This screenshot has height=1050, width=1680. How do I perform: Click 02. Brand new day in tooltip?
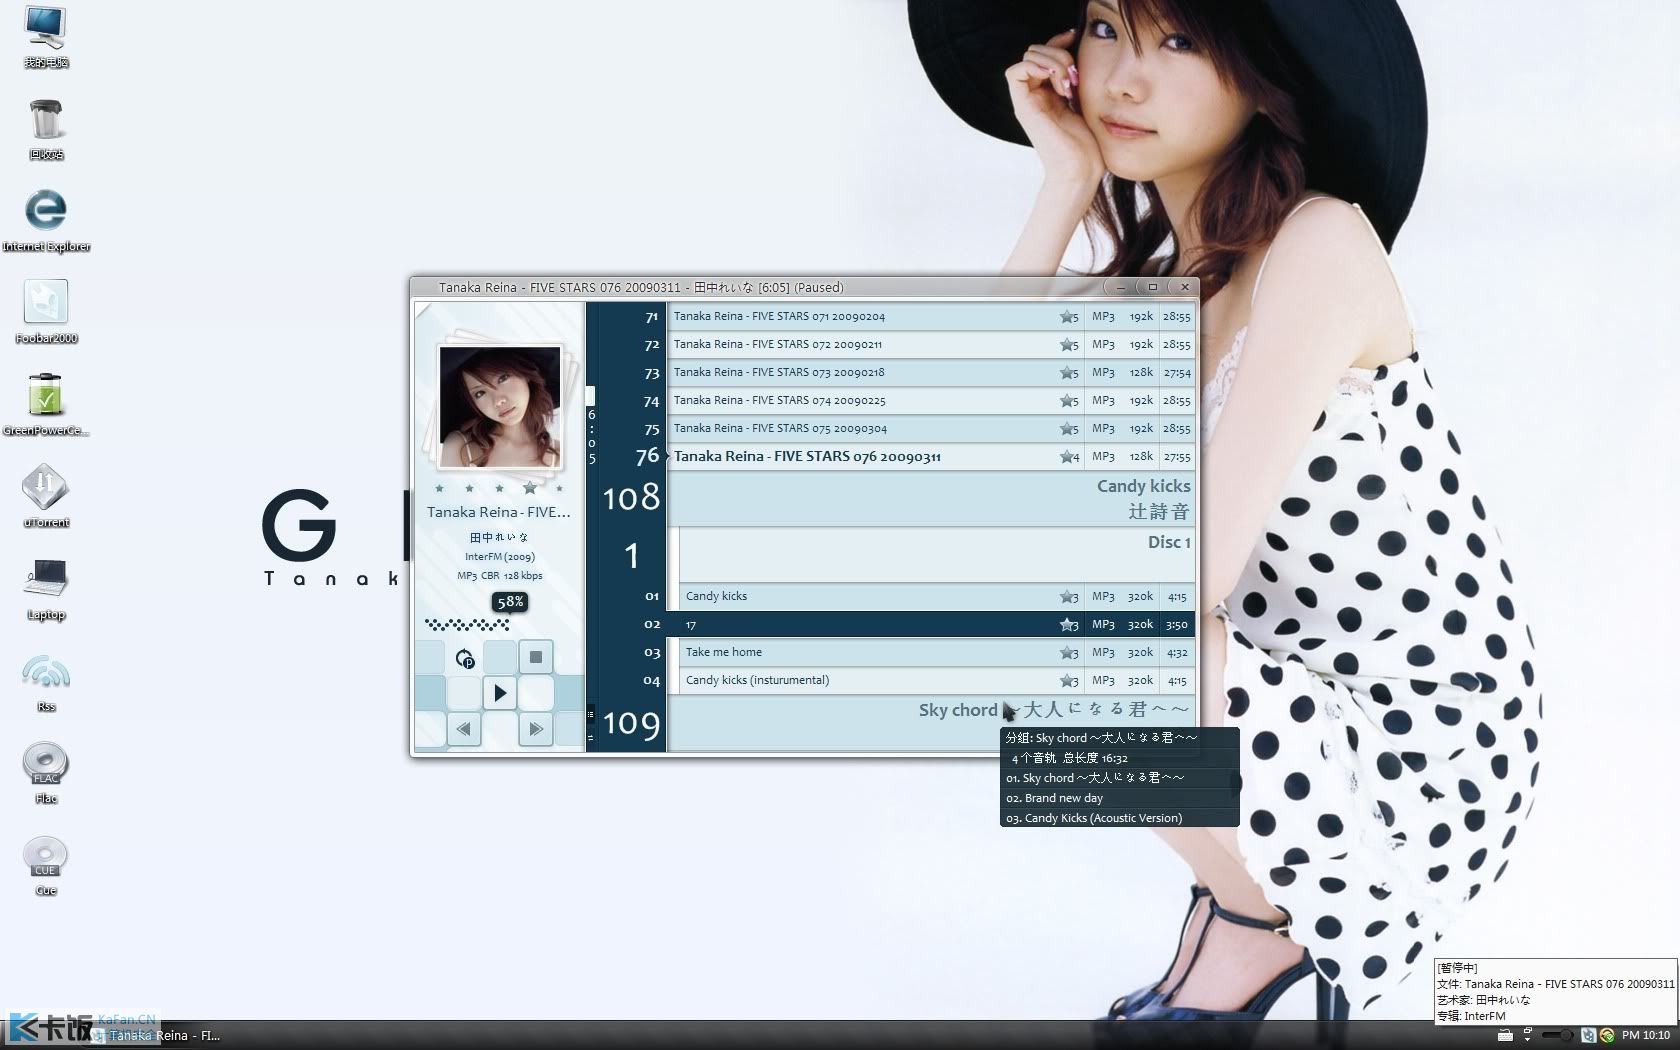tap(1054, 798)
